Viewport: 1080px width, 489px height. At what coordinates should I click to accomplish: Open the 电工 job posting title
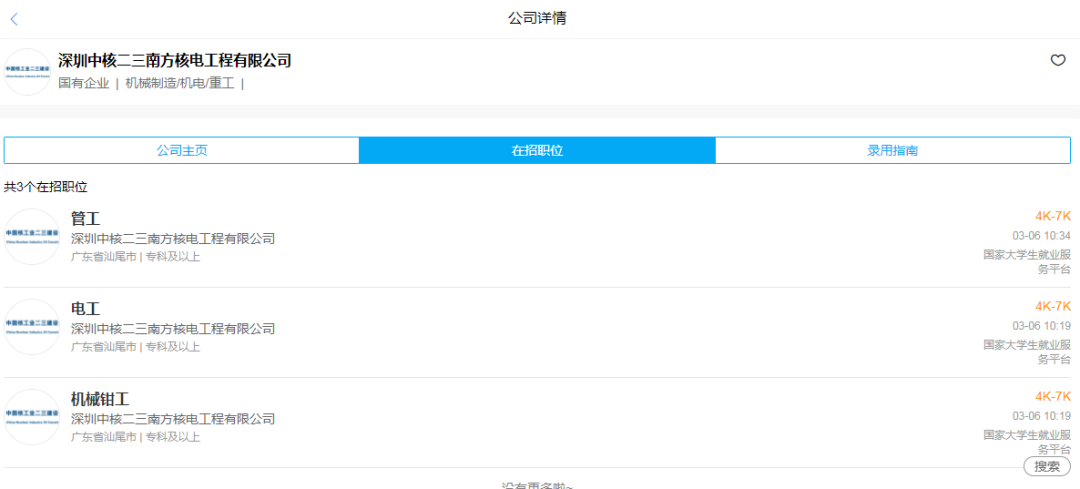(85, 309)
